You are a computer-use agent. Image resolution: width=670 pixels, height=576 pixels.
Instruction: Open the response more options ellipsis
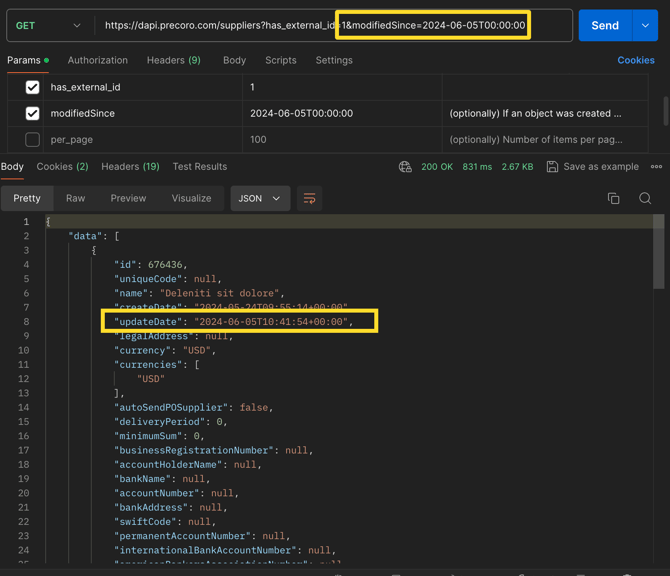[656, 167]
